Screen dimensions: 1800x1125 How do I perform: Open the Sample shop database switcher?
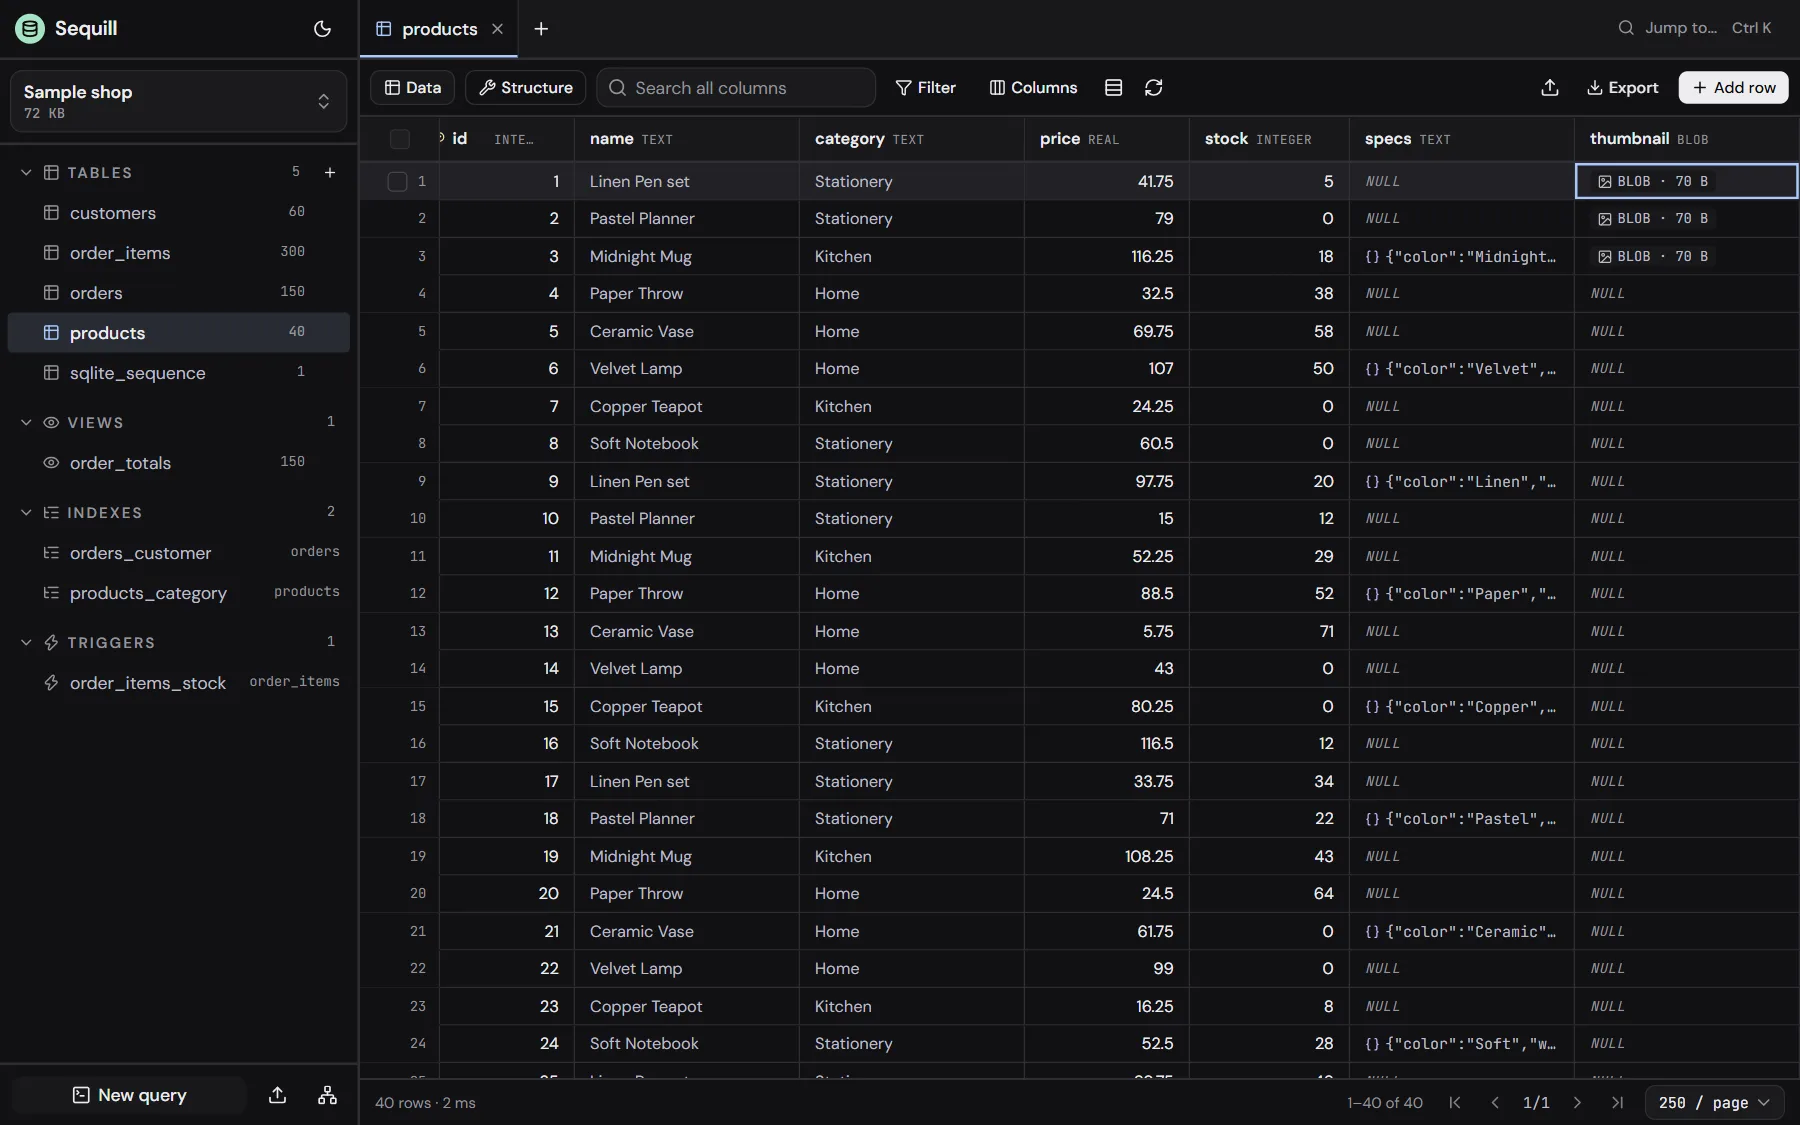(x=178, y=101)
